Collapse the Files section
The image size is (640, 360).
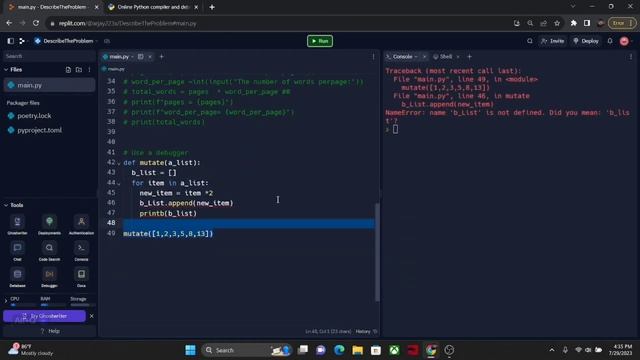pos(6,70)
